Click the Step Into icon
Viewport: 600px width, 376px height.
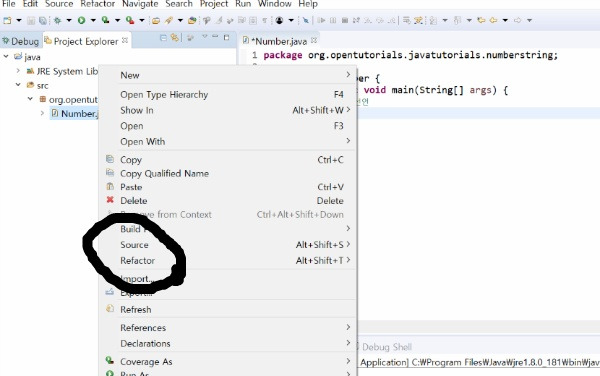[x=368, y=20]
